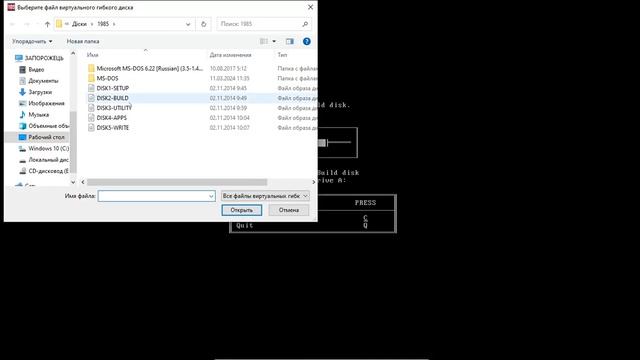
Task: Change view layout icon
Action: point(264,41)
